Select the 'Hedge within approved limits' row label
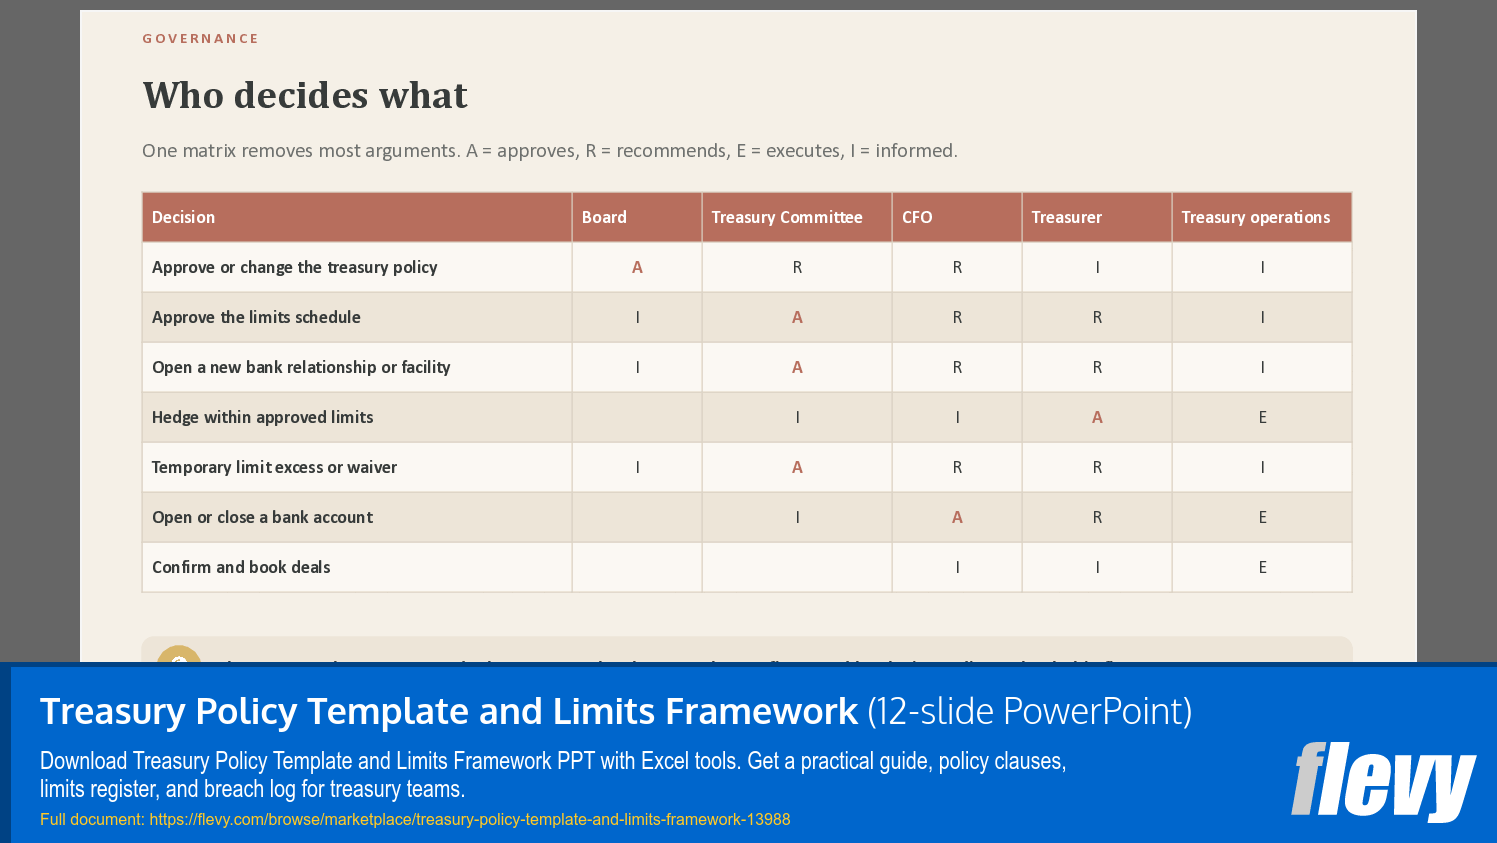The width and height of the screenshot is (1497, 843). (262, 417)
